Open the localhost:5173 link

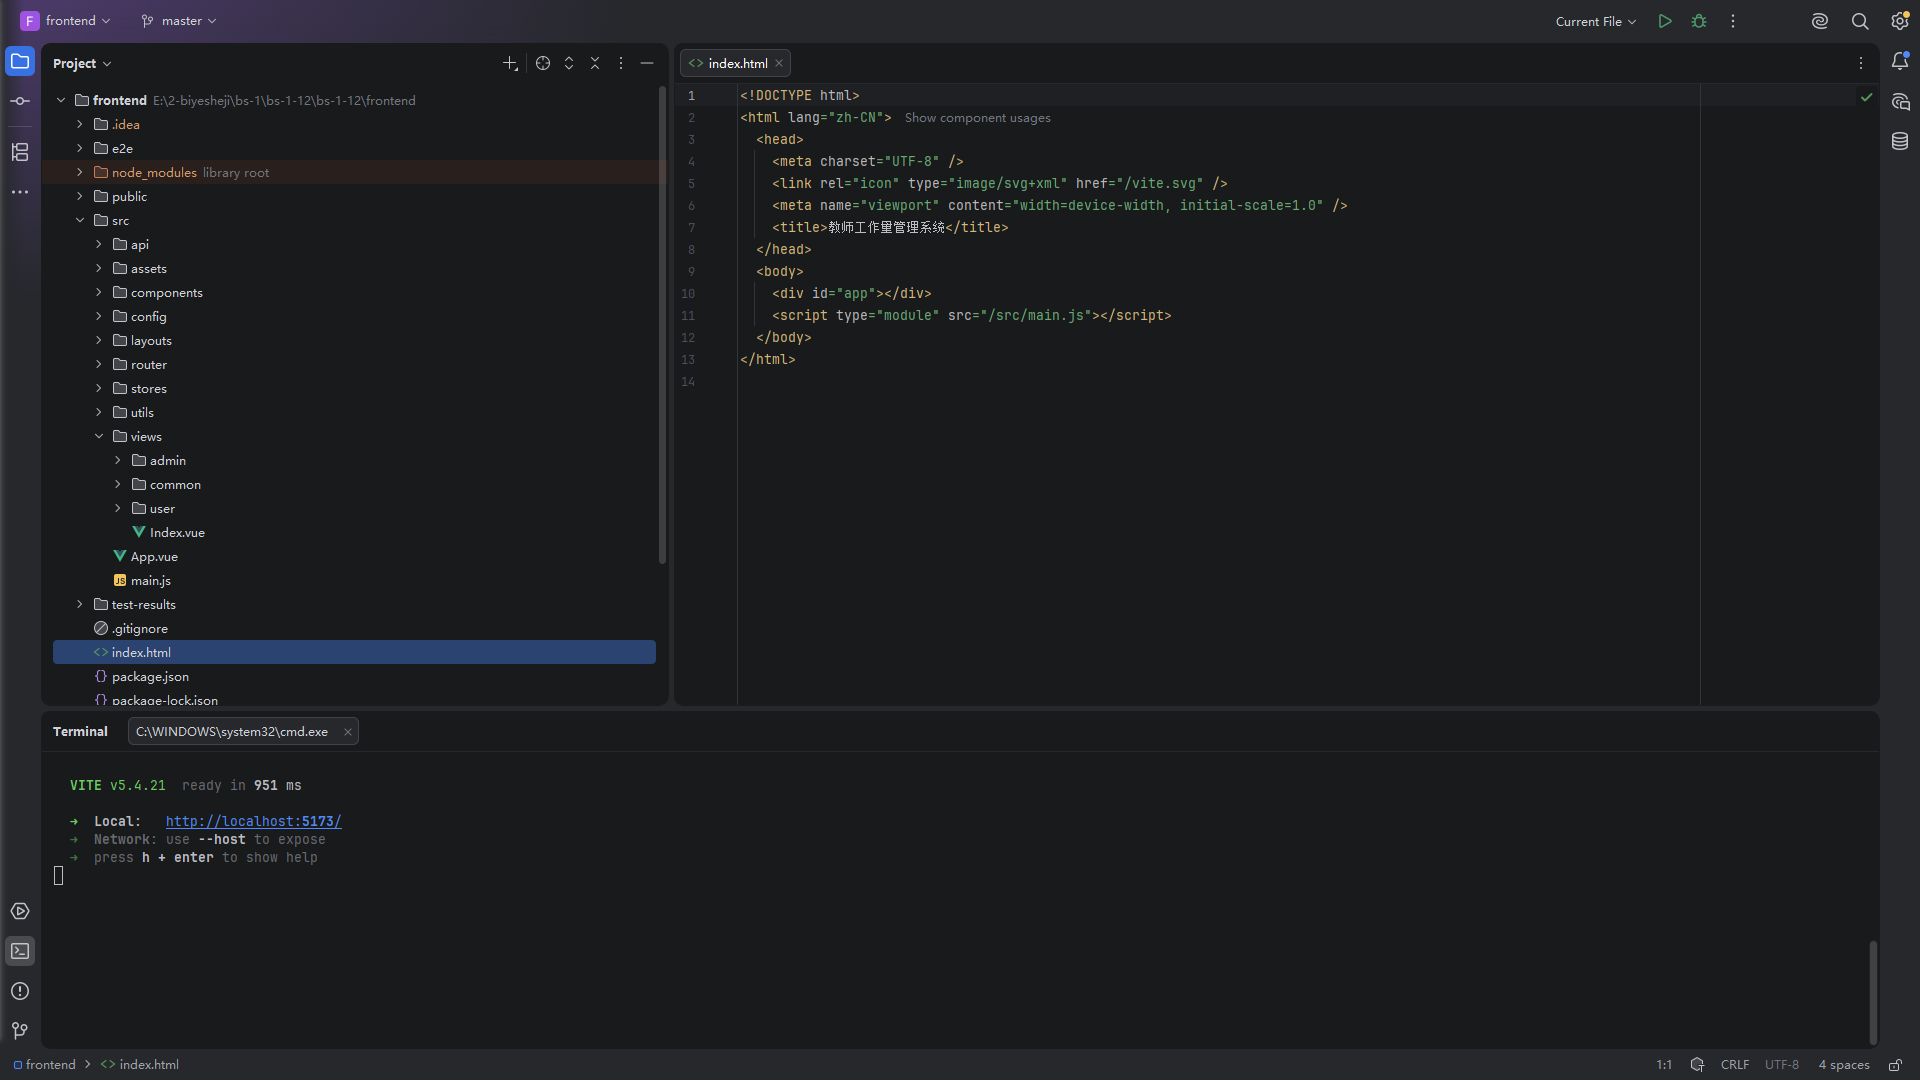click(x=254, y=821)
